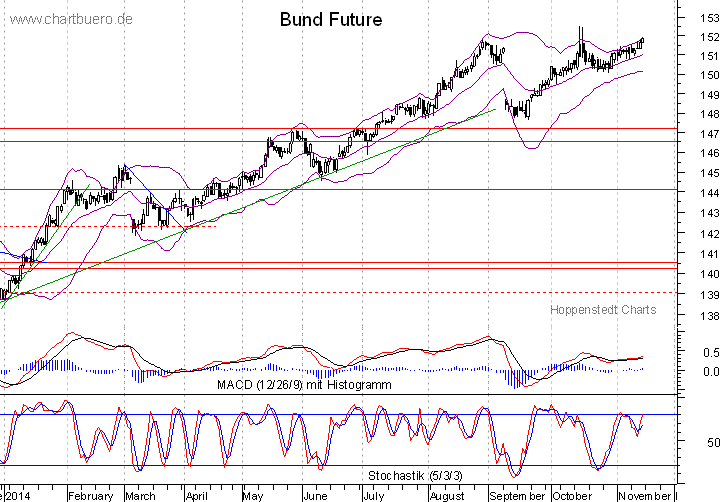The height and width of the screenshot is (502, 723).
Task: Click the 145 price axis value
Action: pyautogui.click(x=710, y=173)
